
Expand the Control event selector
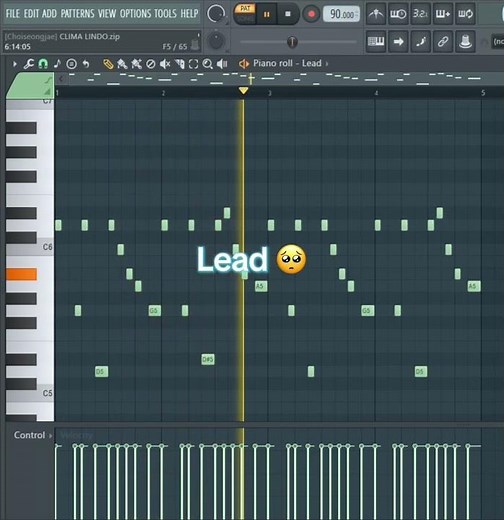tap(33, 435)
